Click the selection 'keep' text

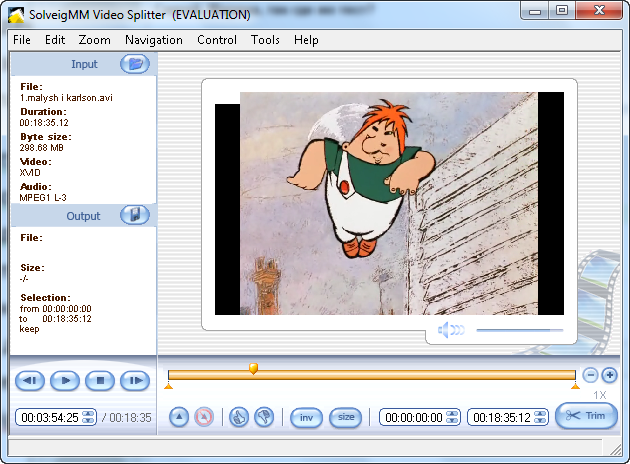(x=29, y=329)
